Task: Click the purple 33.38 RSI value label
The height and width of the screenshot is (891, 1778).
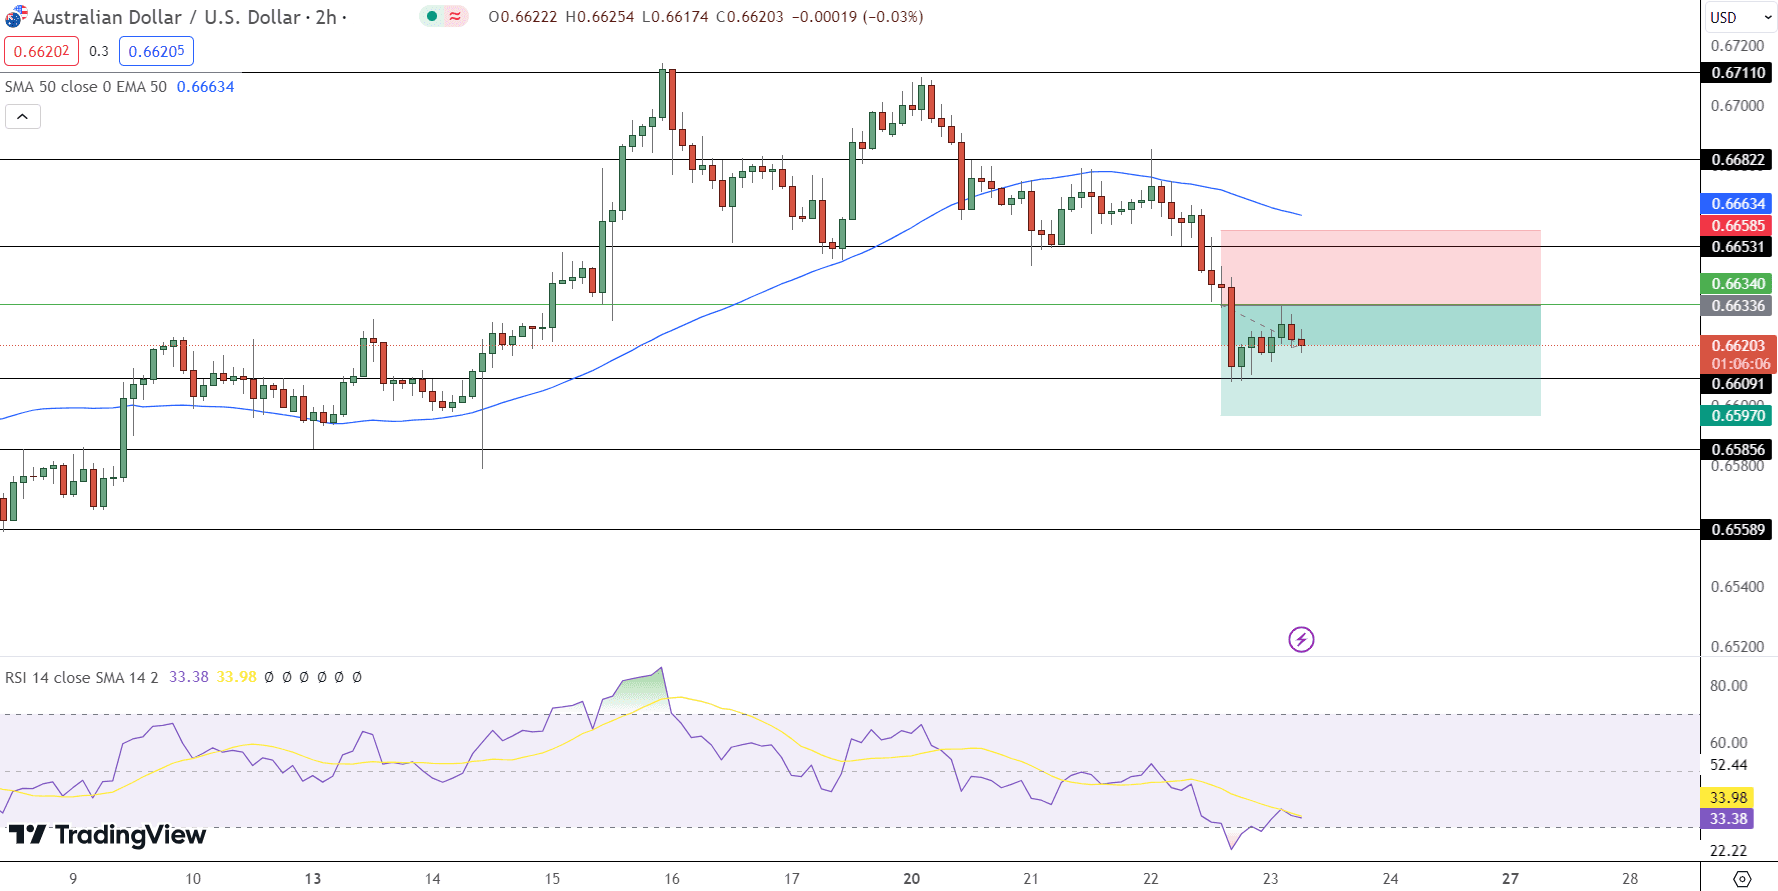Action: (x=1727, y=819)
